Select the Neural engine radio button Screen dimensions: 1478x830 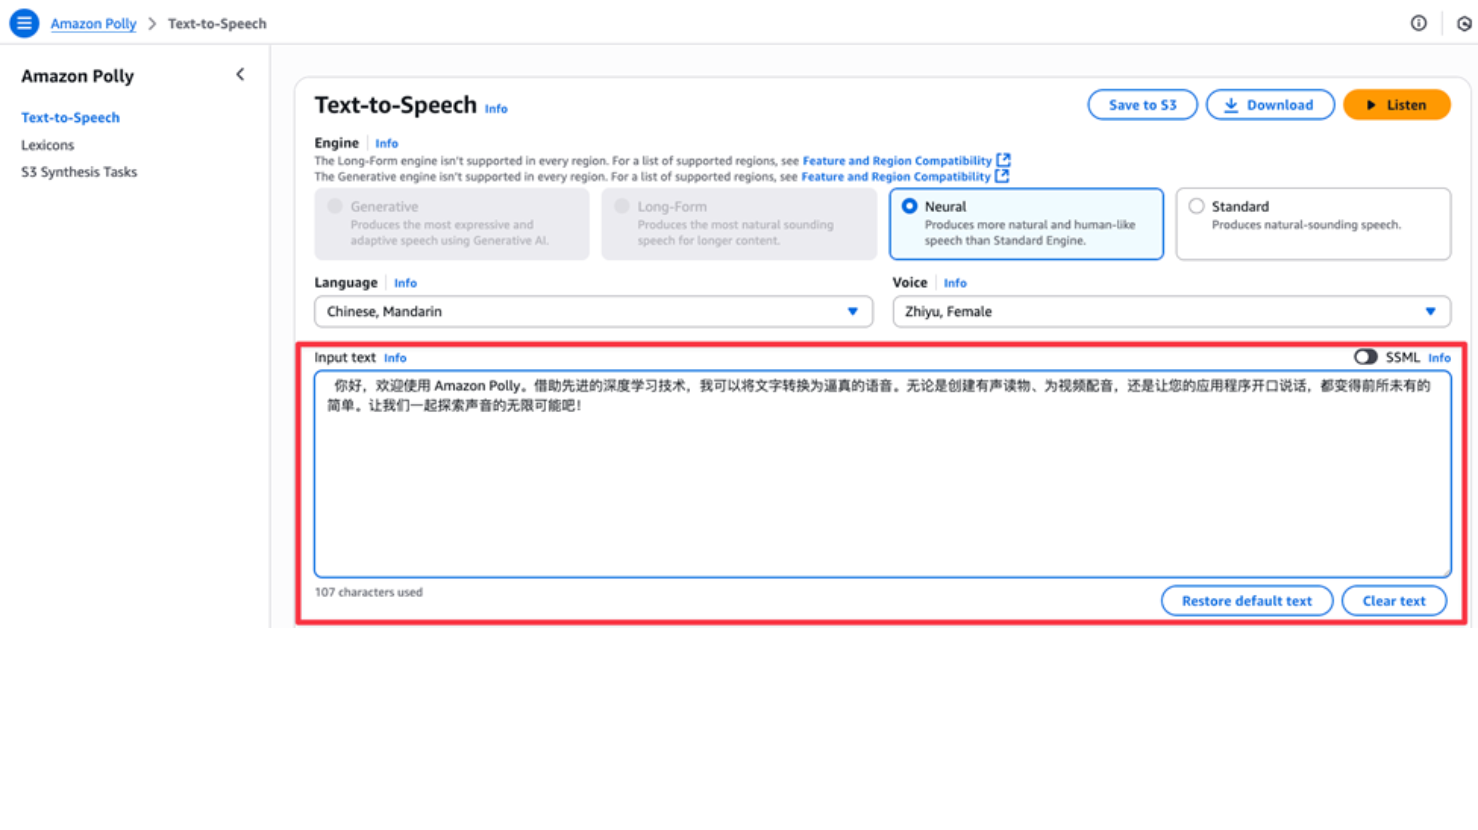coord(909,206)
